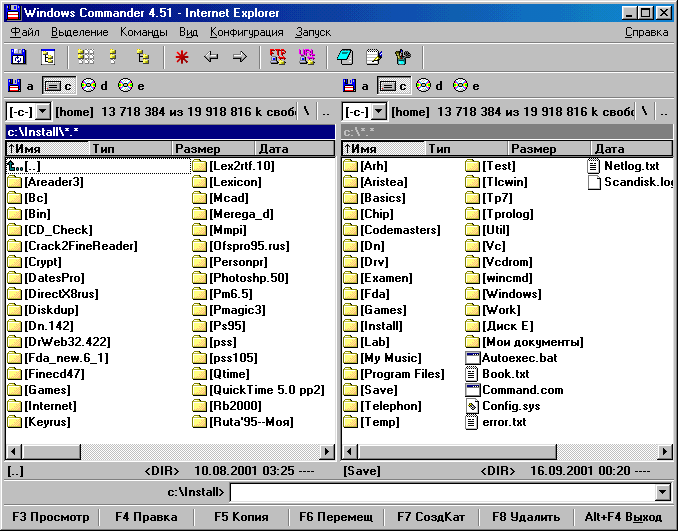Screen dimensions: 678x531
Task: Open notepad toolbar icon
Action: tap(374, 57)
